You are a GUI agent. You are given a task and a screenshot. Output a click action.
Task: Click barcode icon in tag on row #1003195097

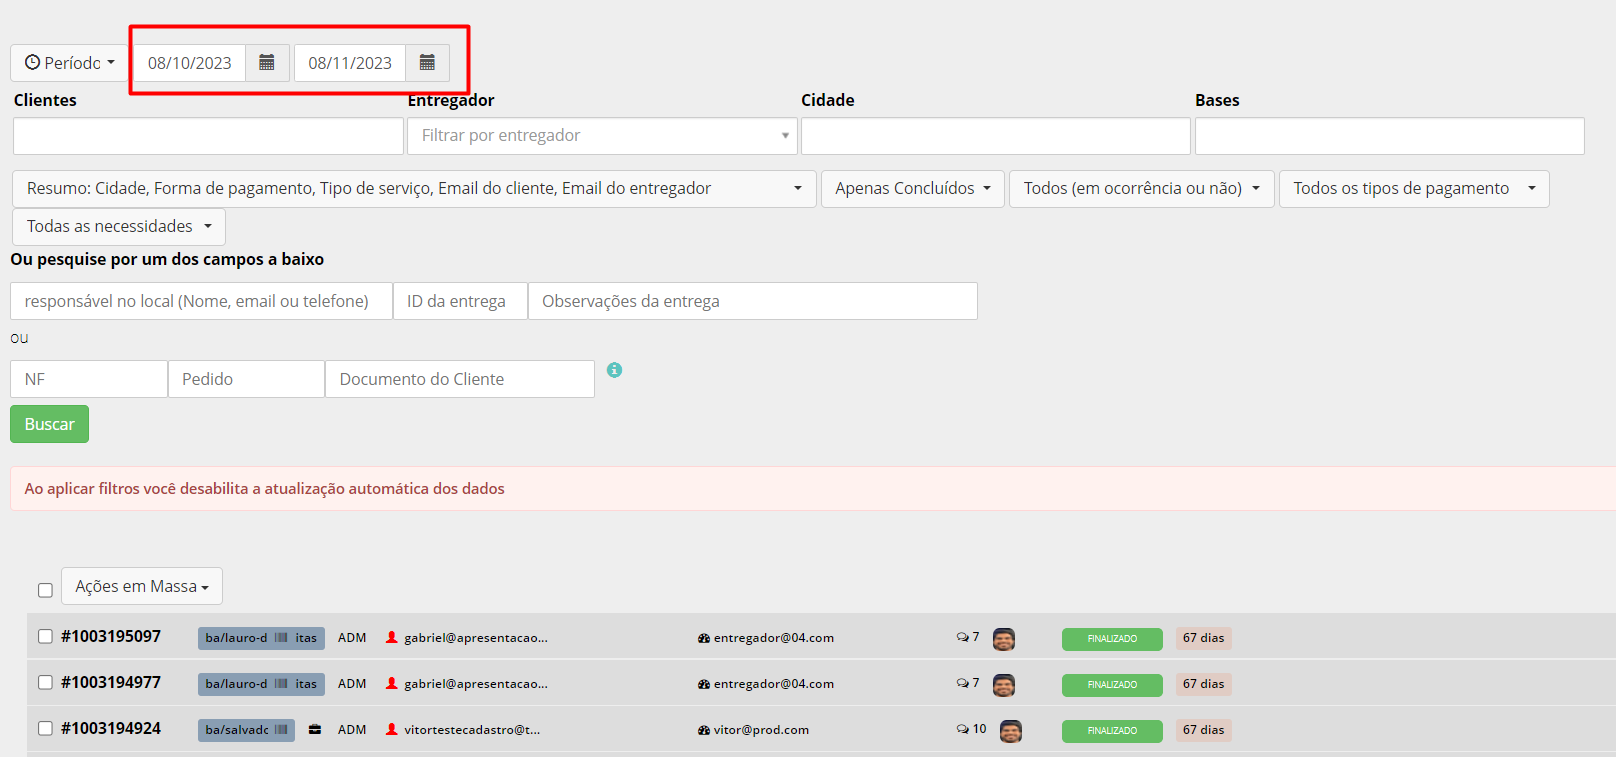coord(281,638)
